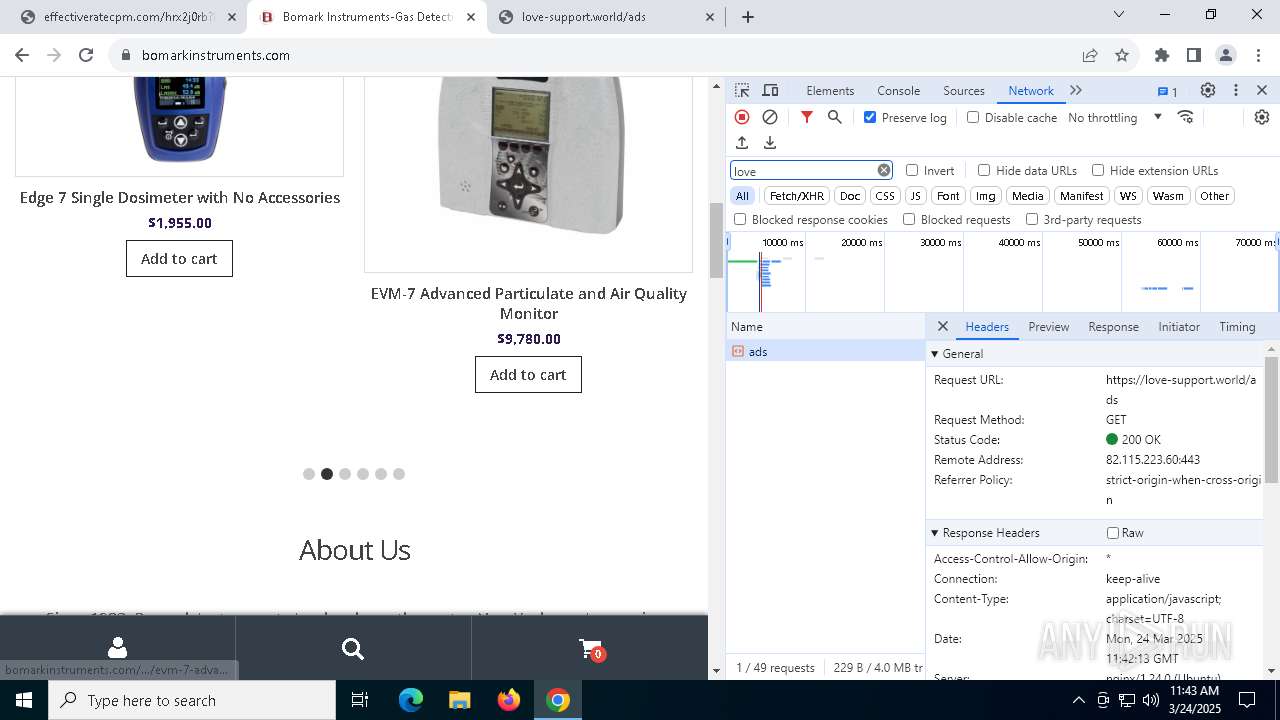Open Network panel settings gear
Screen dimensions: 1280x720
(x=1262, y=117)
